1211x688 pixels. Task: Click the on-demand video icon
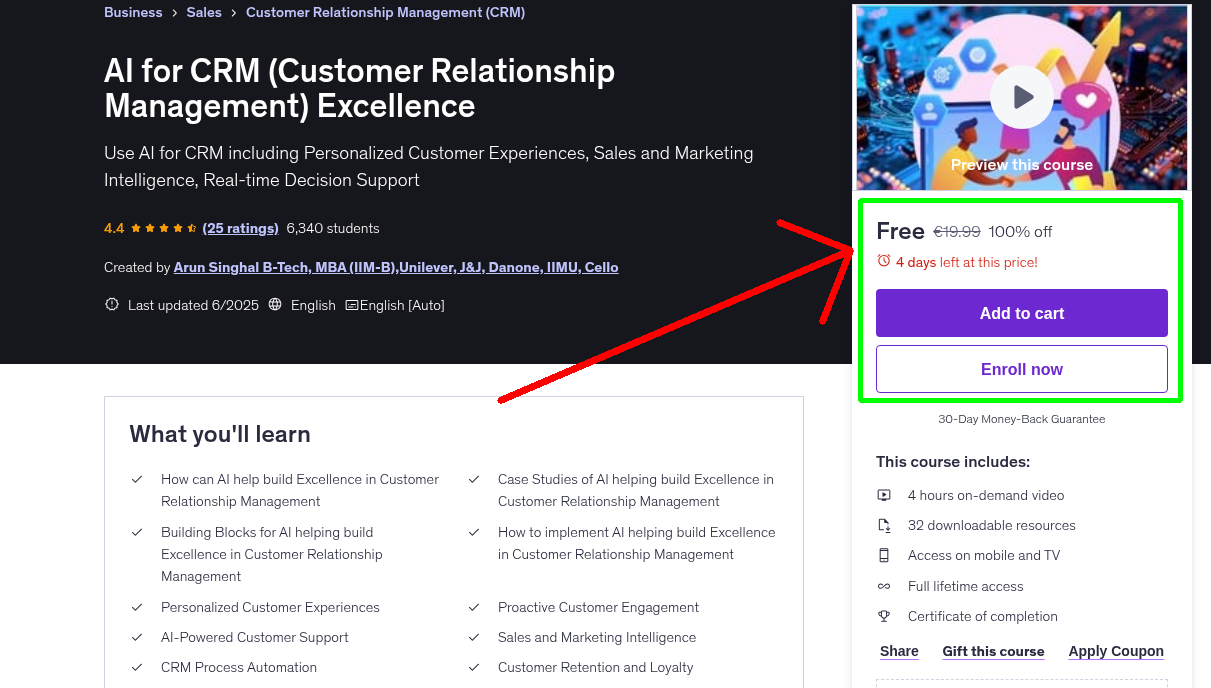(x=884, y=495)
